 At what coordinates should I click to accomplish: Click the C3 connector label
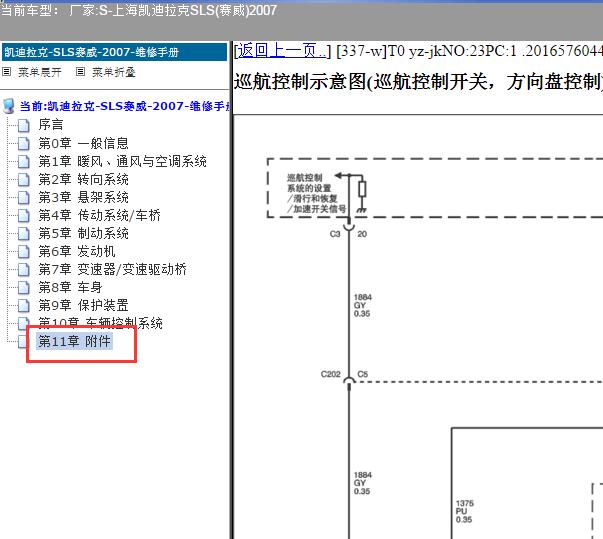[335, 234]
